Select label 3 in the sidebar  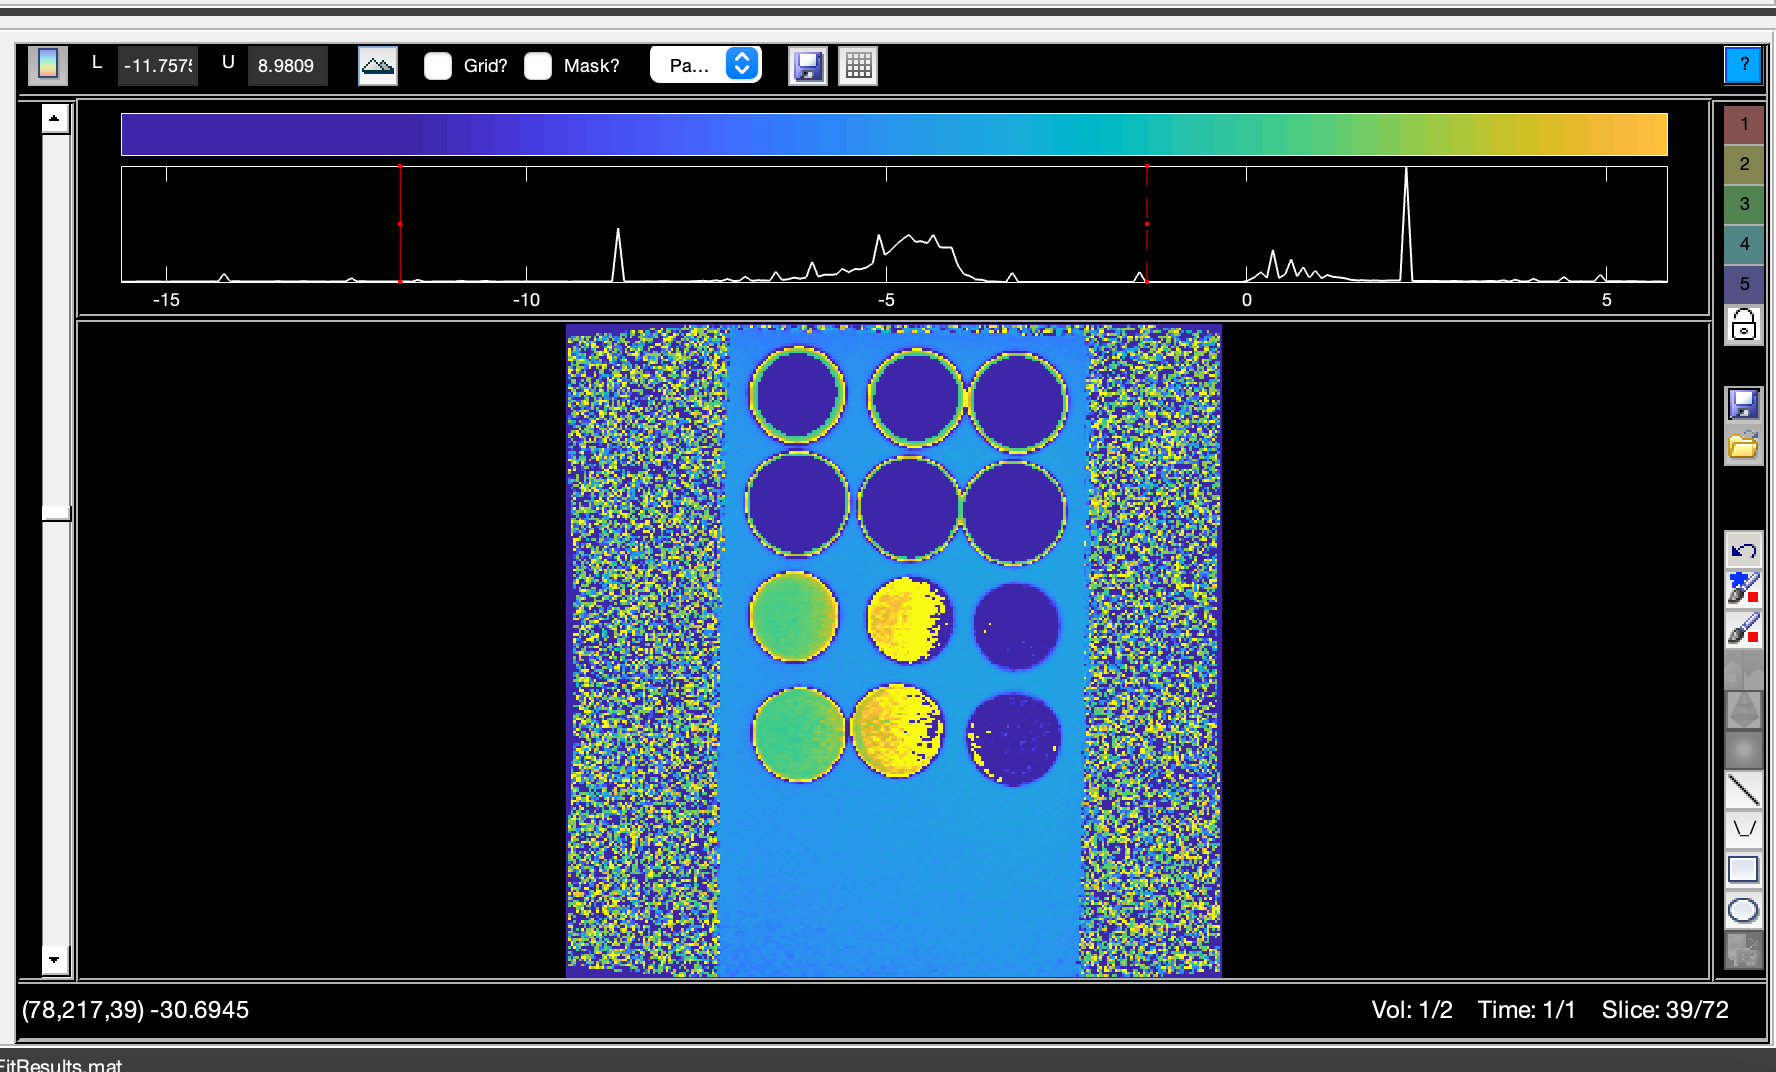click(1744, 203)
